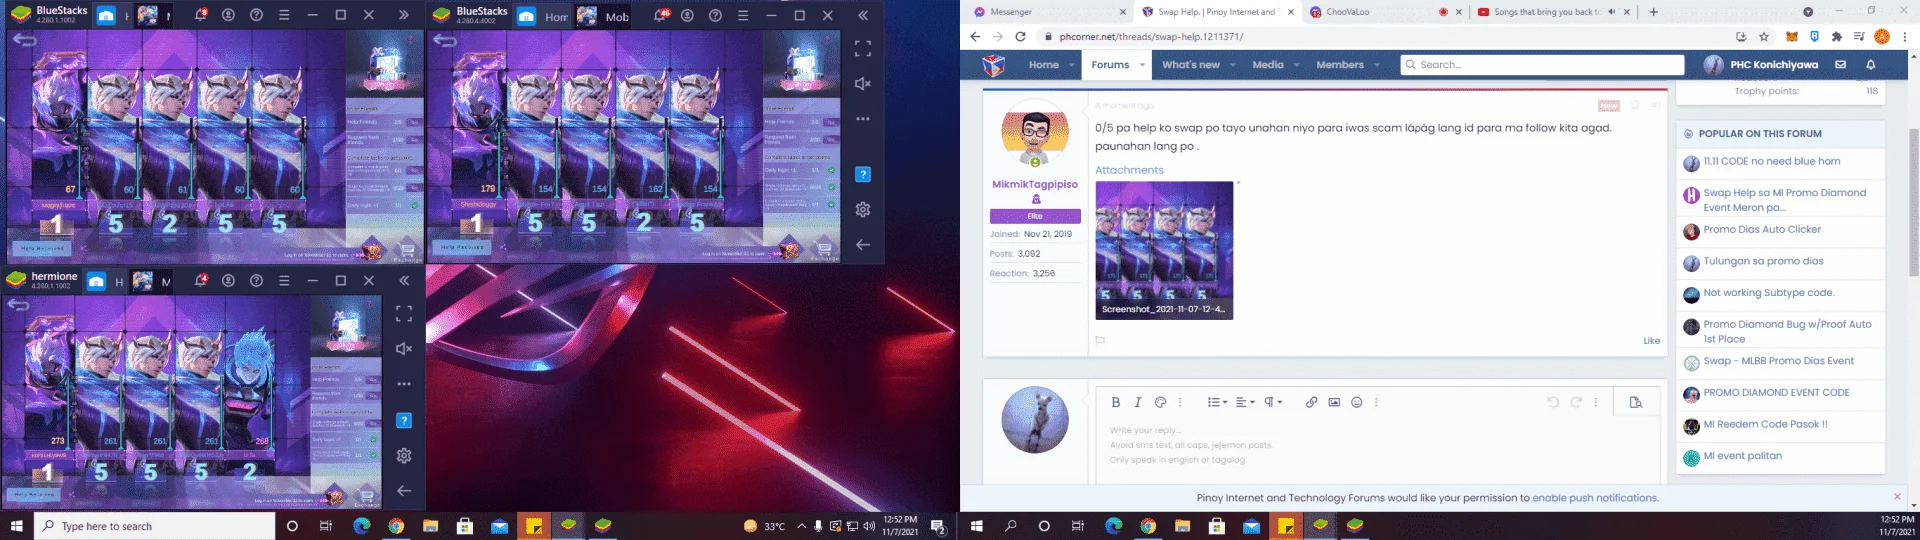Expand the Members dropdown arrow
The width and height of the screenshot is (1920, 540).
click(1376, 65)
